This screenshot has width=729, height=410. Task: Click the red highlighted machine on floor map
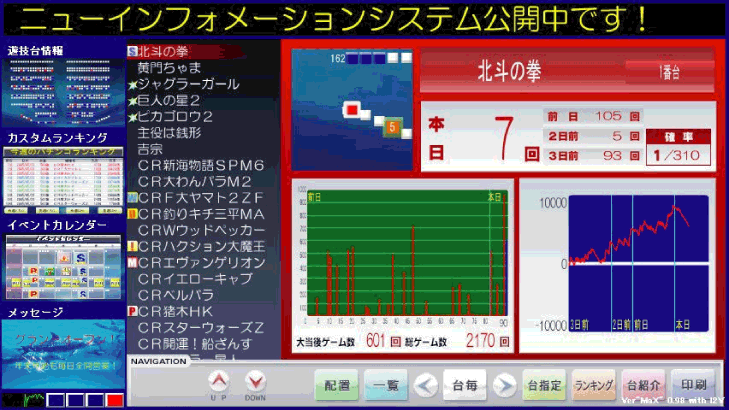tap(352, 110)
